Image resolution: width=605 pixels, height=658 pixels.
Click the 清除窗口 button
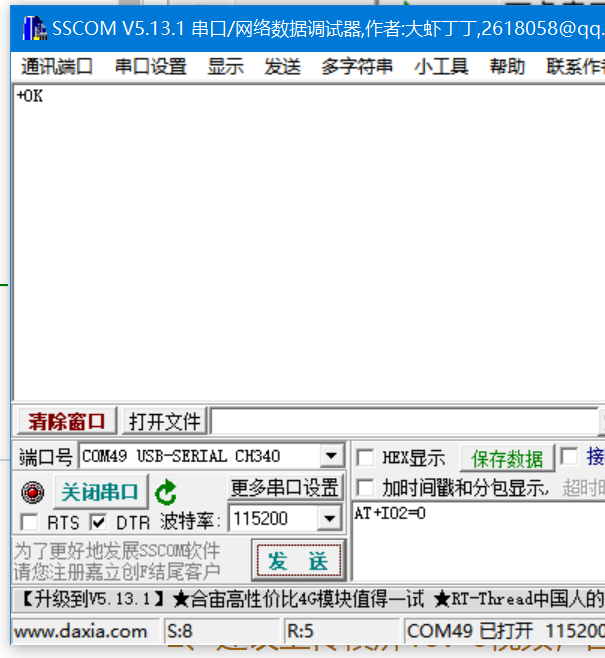pyautogui.click(x=67, y=420)
